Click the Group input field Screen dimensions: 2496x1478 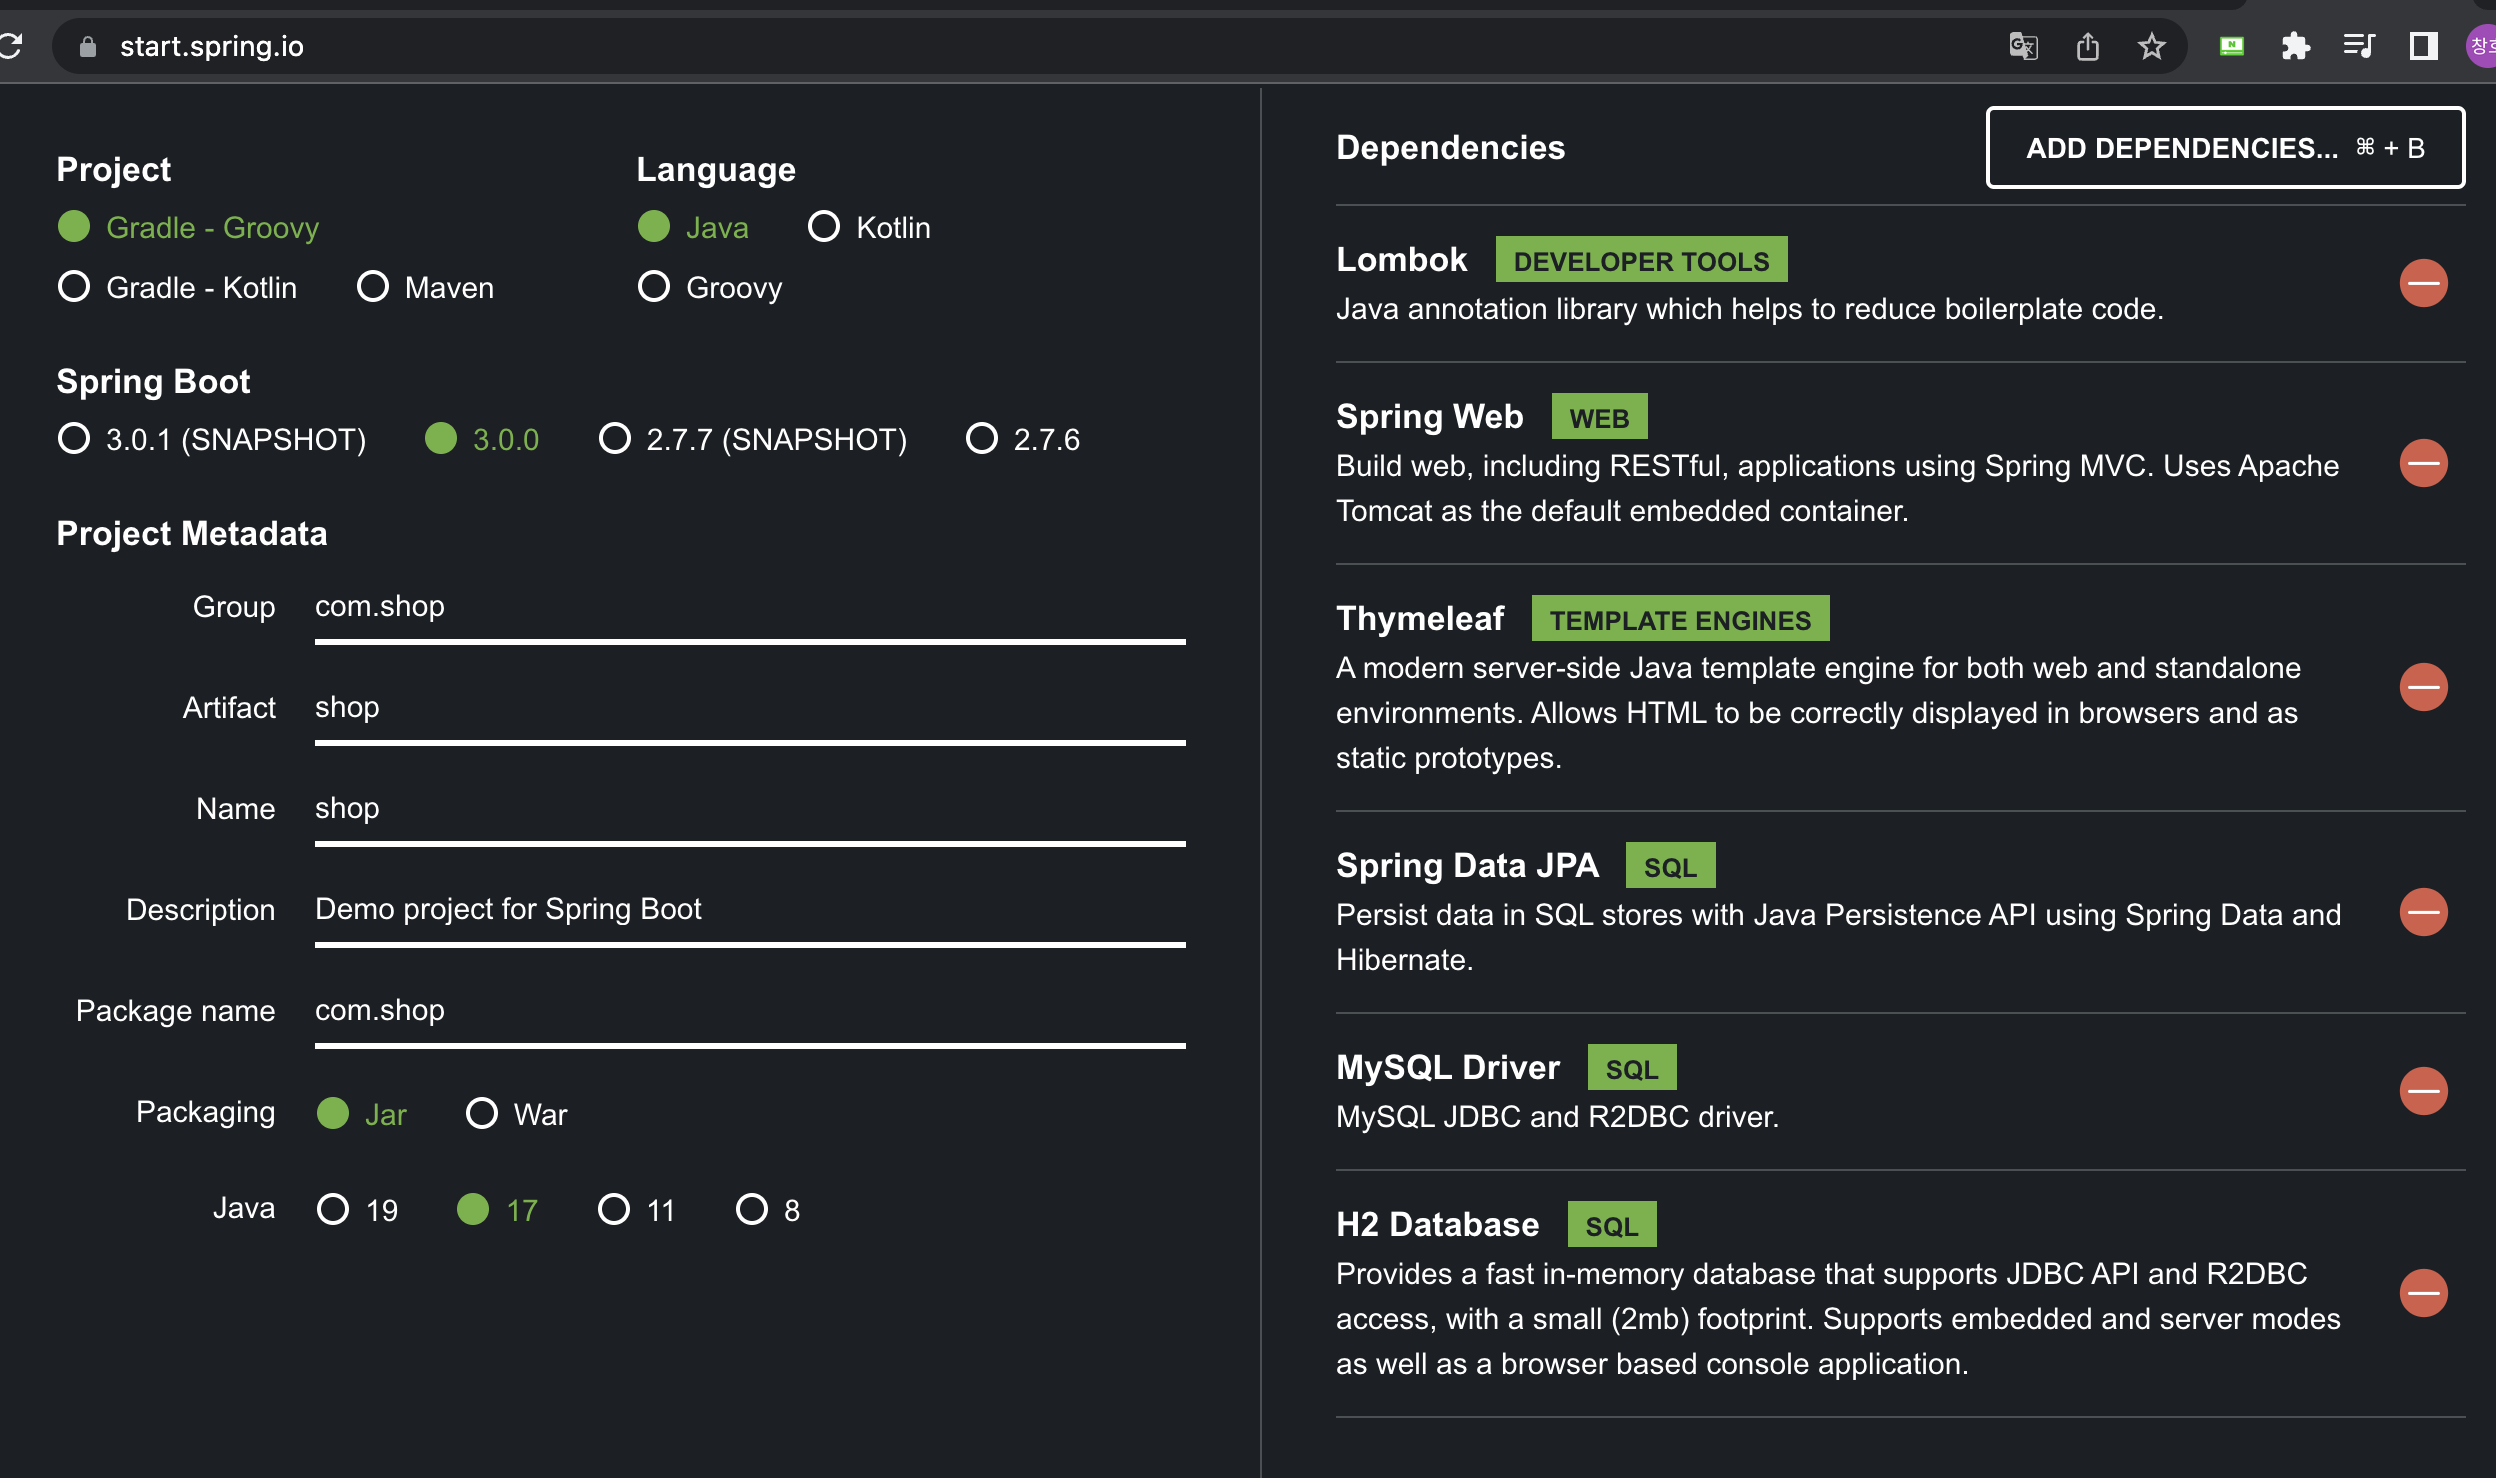(x=749, y=607)
